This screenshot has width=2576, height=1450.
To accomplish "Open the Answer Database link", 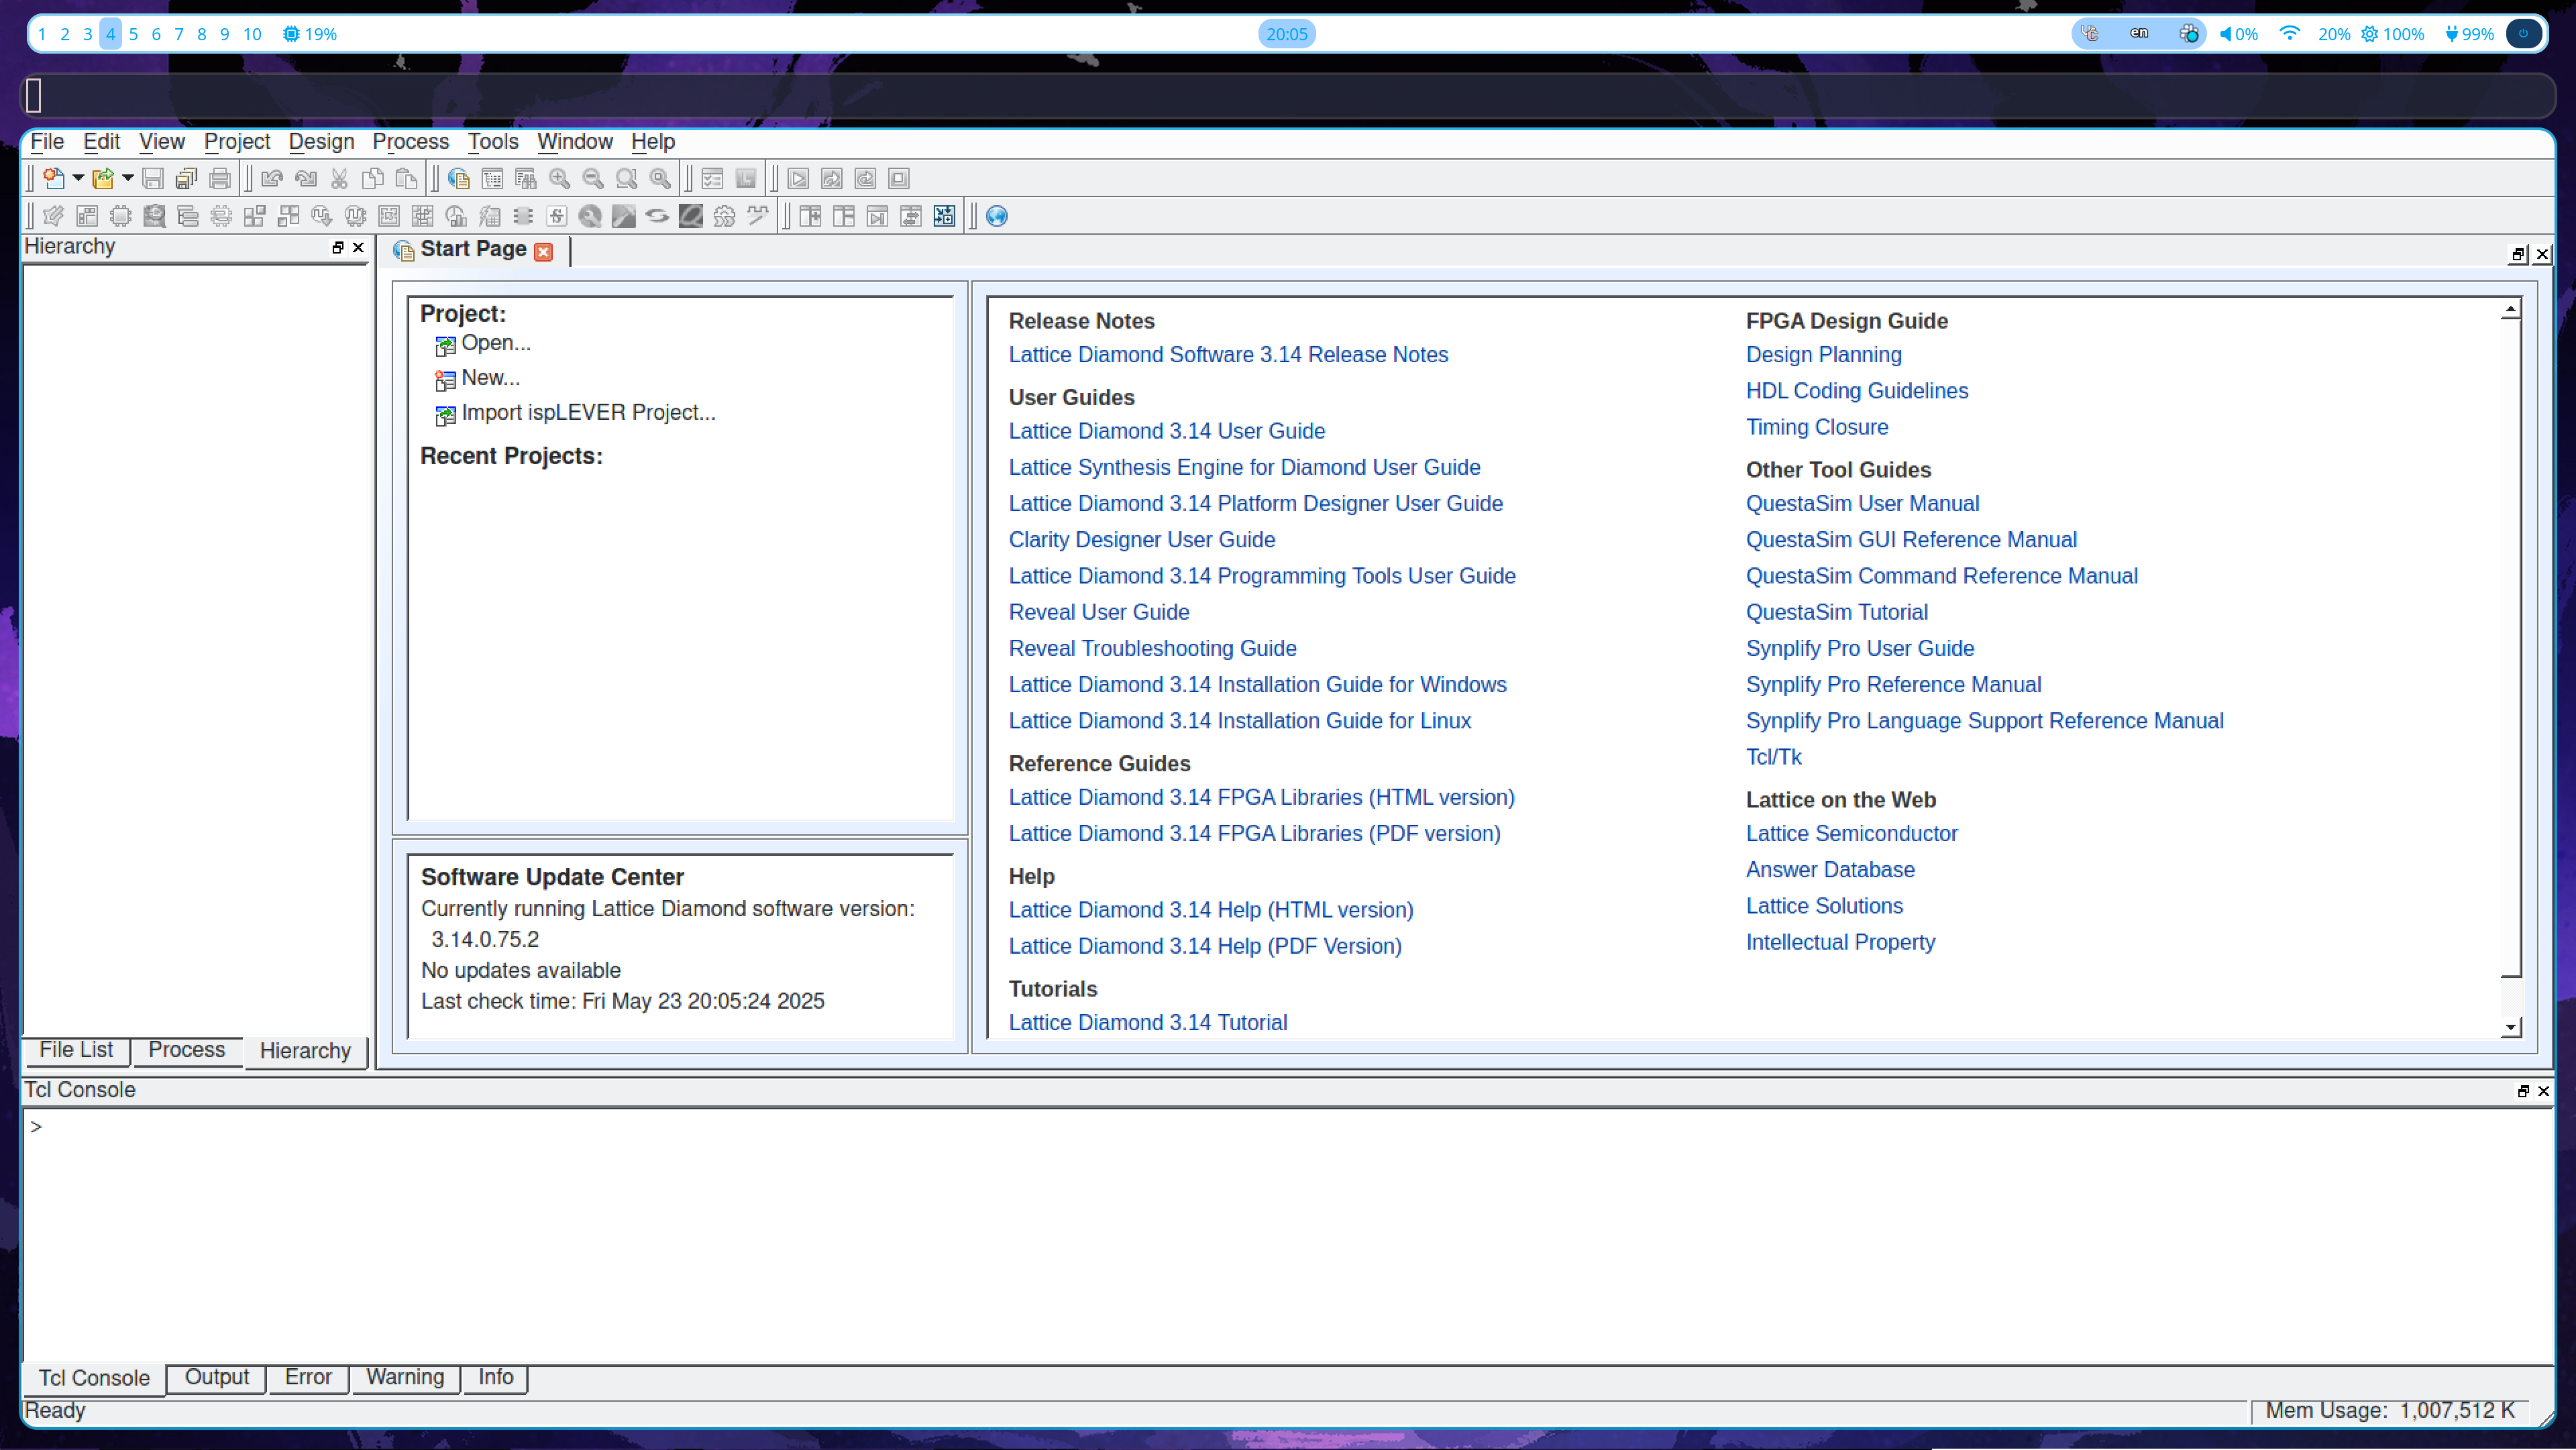I will pyautogui.click(x=1830, y=870).
